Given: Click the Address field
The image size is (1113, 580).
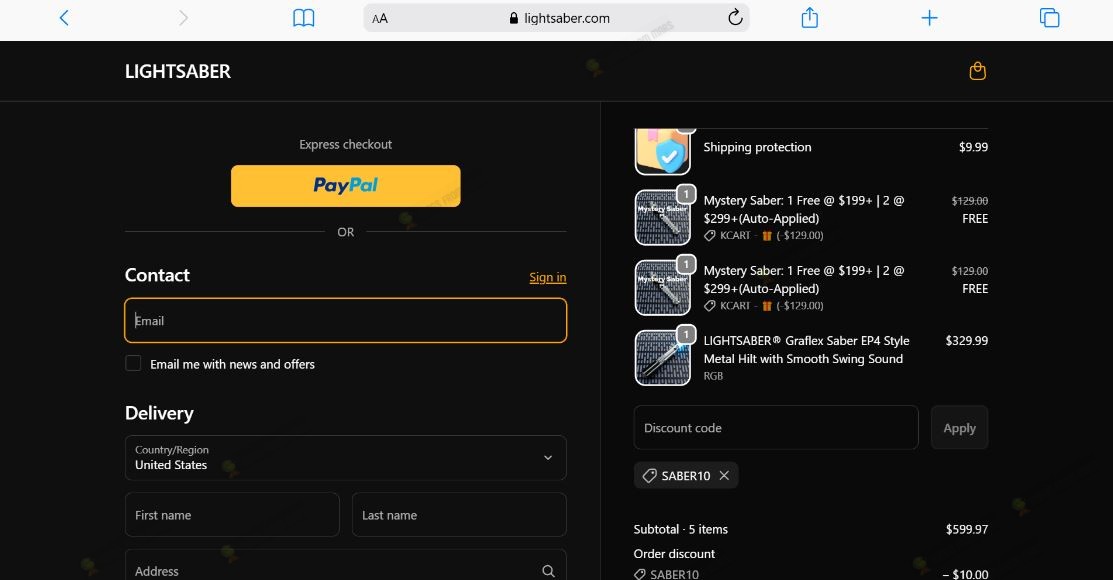Looking at the screenshot, I should (x=346, y=565).
